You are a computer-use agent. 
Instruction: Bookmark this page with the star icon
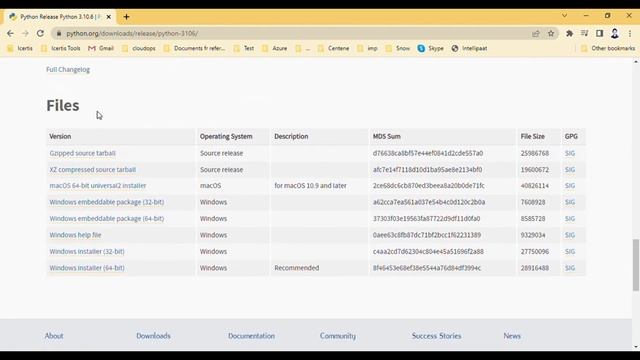point(551,33)
